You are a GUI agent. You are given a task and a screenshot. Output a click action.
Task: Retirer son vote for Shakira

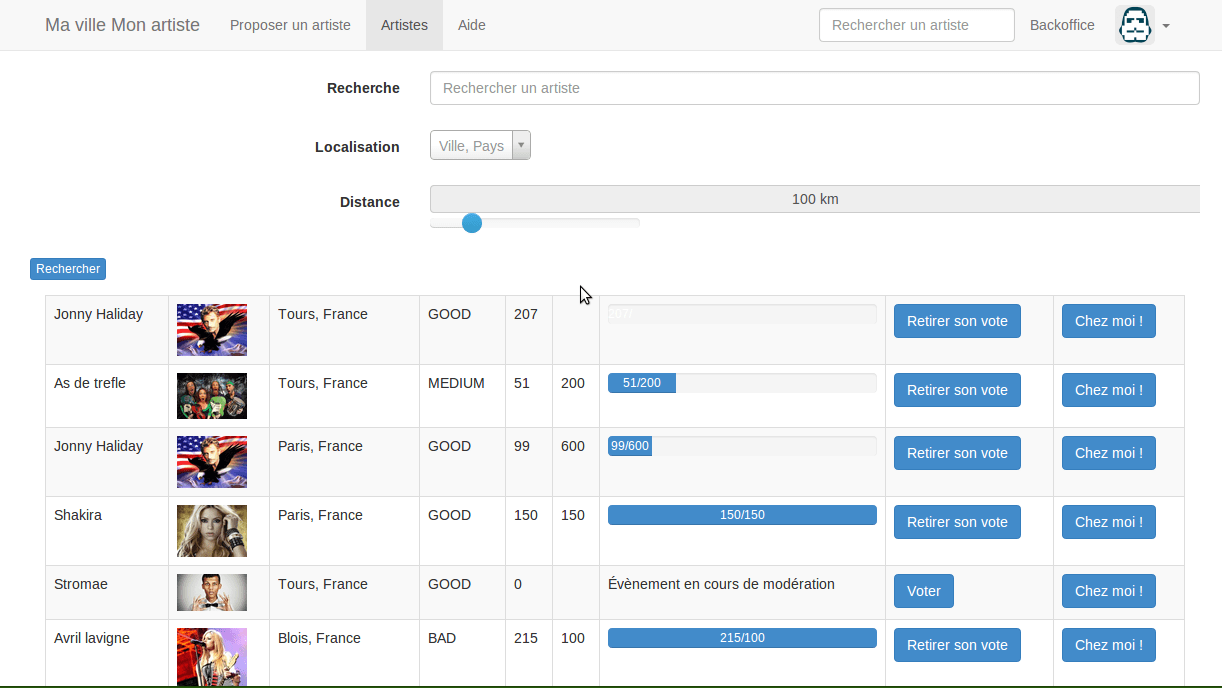957,522
